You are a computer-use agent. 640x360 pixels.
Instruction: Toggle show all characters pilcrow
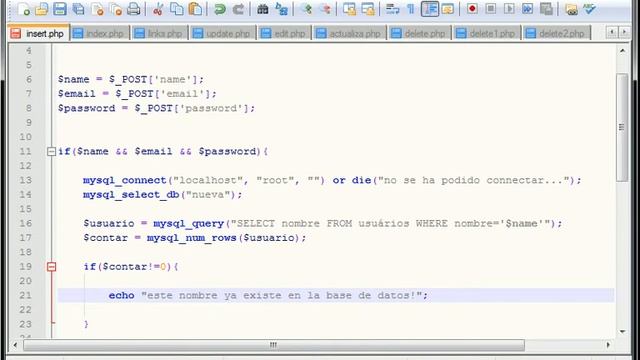coord(411,9)
